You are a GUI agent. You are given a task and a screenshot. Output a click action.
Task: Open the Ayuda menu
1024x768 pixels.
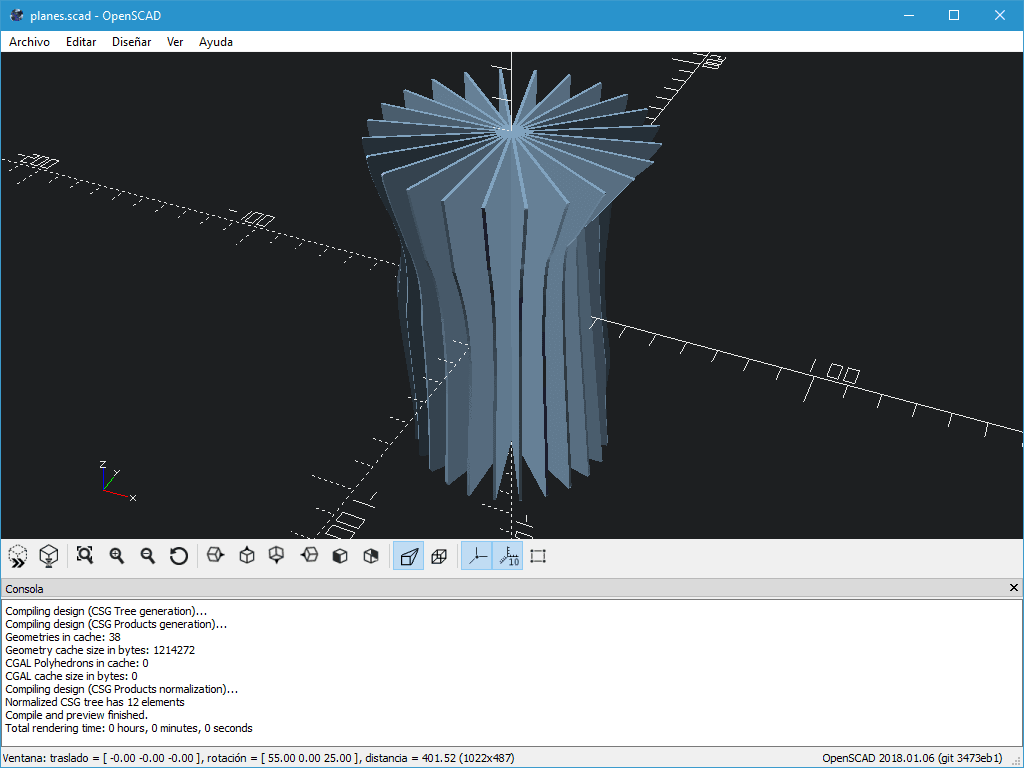[216, 42]
